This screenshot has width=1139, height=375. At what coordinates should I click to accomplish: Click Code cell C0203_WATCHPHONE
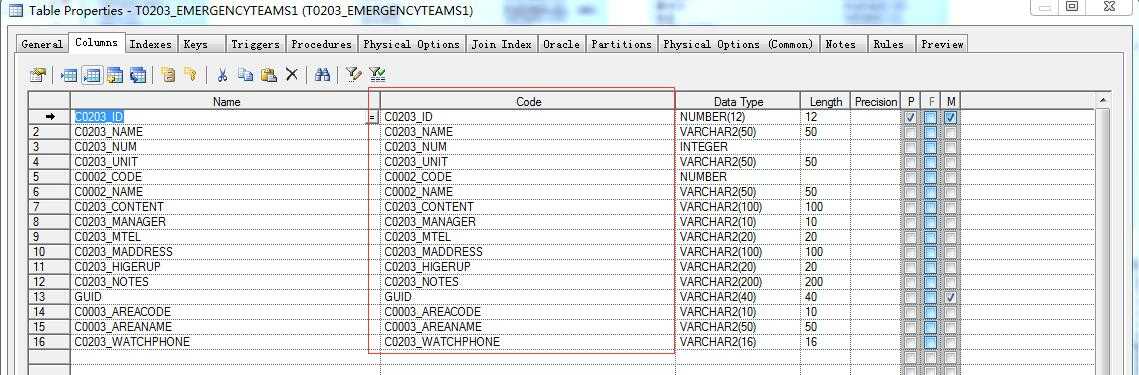pyautogui.click(x=528, y=342)
